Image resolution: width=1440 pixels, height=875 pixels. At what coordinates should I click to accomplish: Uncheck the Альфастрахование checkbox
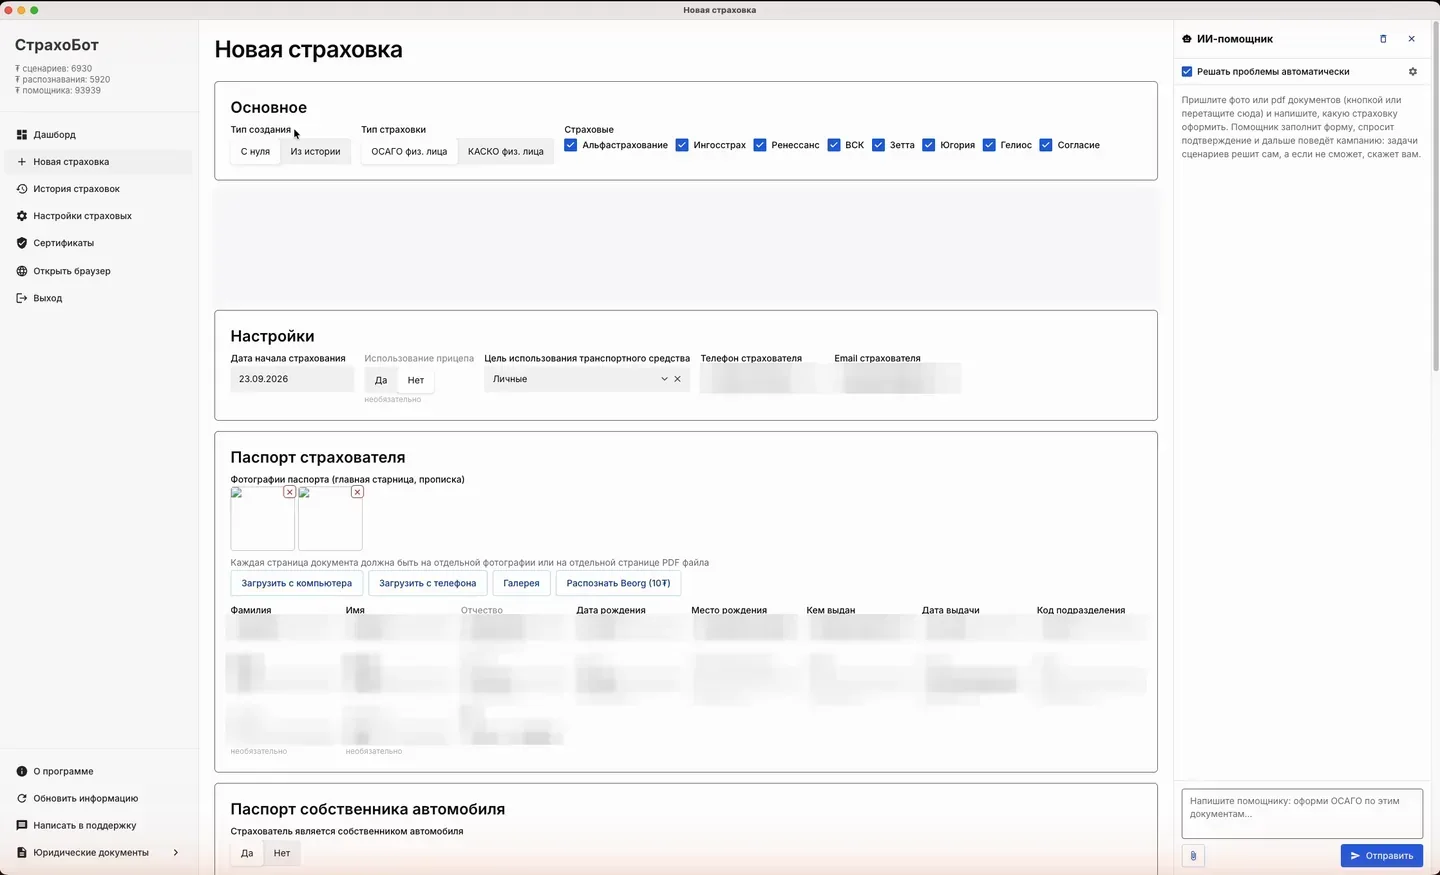point(571,145)
